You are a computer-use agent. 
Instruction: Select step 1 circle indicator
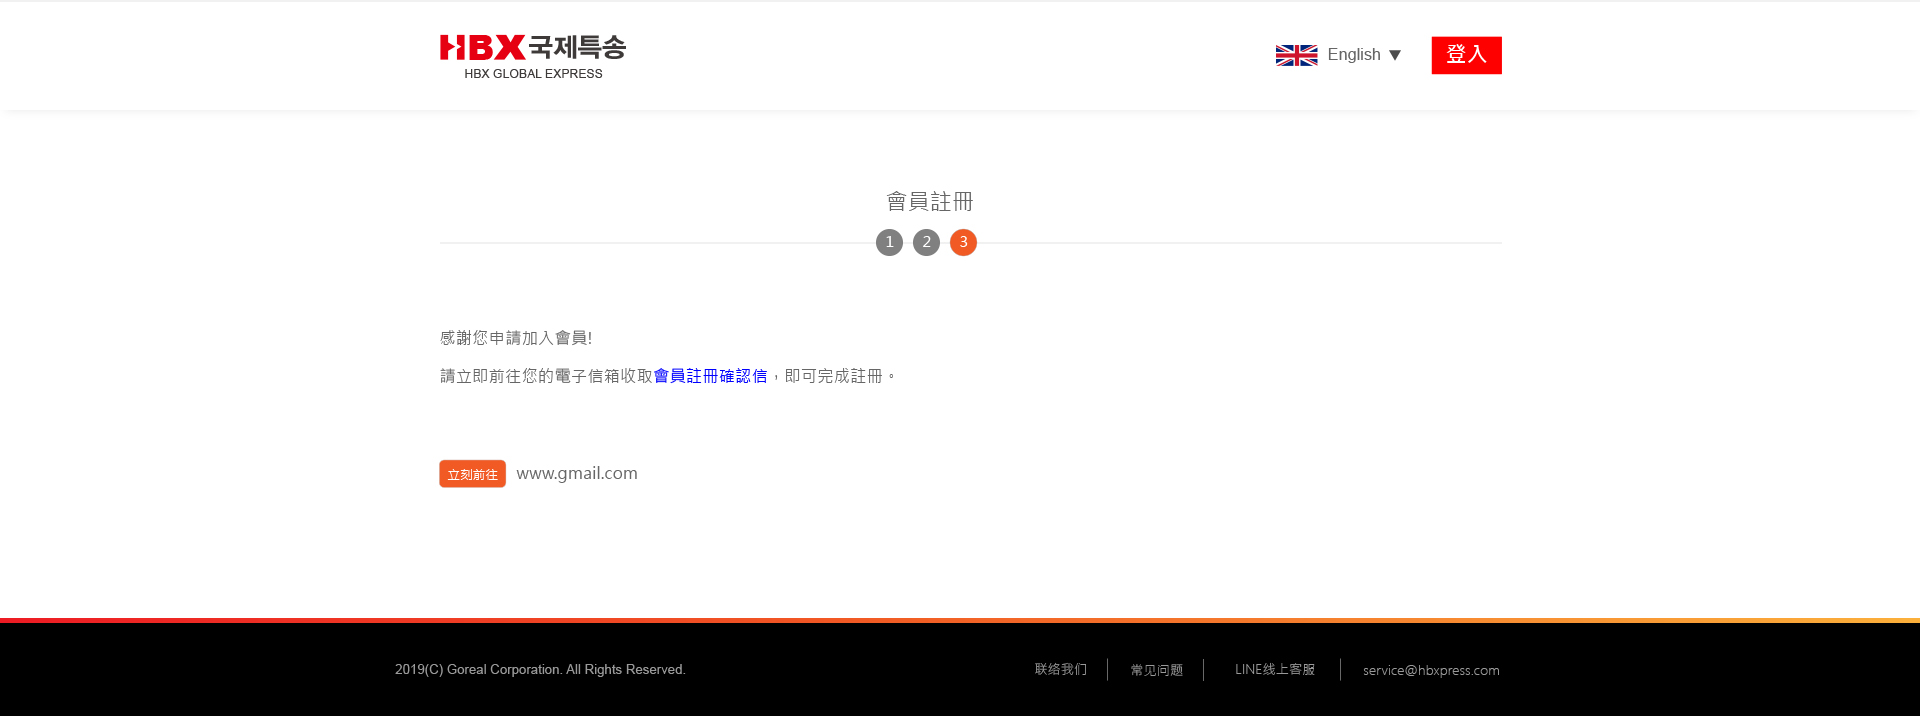pyautogui.click(x=889, y=242)
